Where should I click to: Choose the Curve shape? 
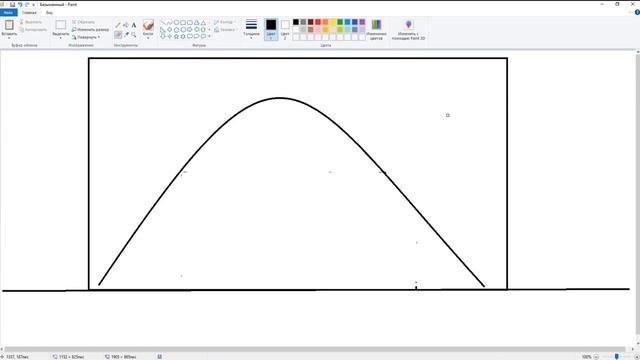point(170,23)
